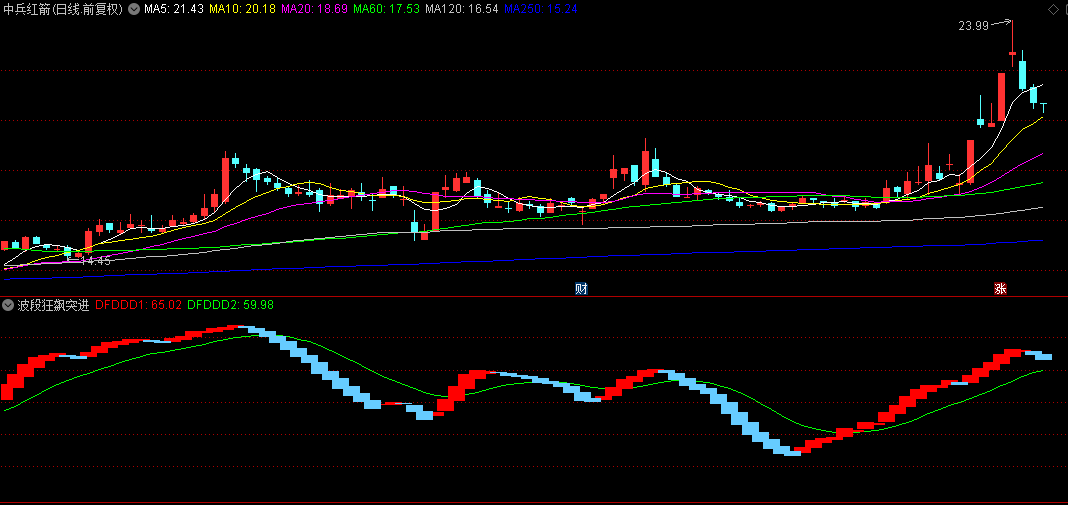Select the MA250: 15.24 label

point(541,9)
